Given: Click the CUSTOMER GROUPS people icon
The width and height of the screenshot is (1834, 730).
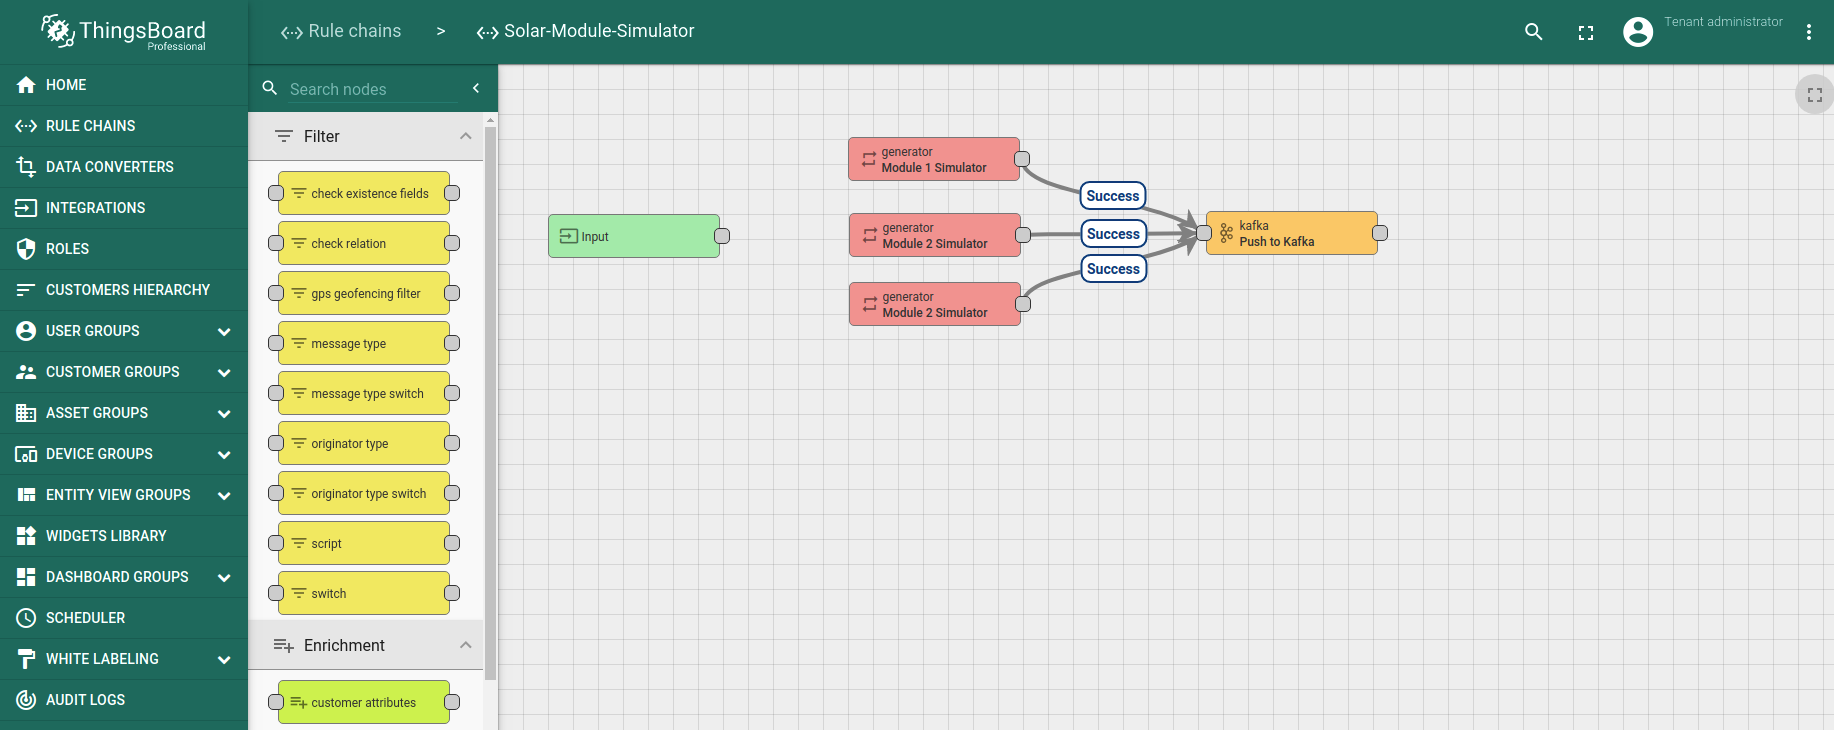Looking at the screenshot, I should click(26, 372).
